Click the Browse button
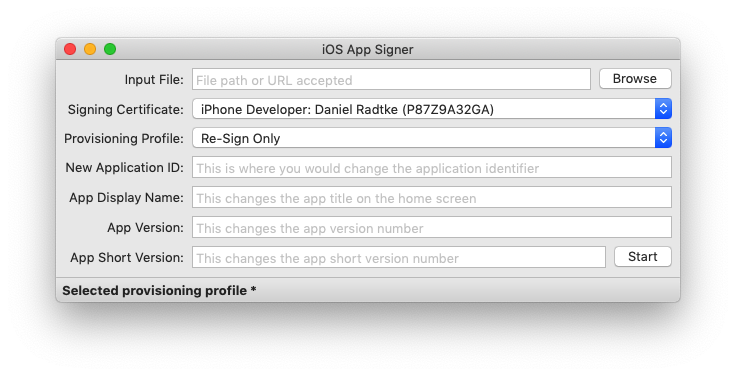The width and height of the screenshot is (736, 376). click(635, 79)
